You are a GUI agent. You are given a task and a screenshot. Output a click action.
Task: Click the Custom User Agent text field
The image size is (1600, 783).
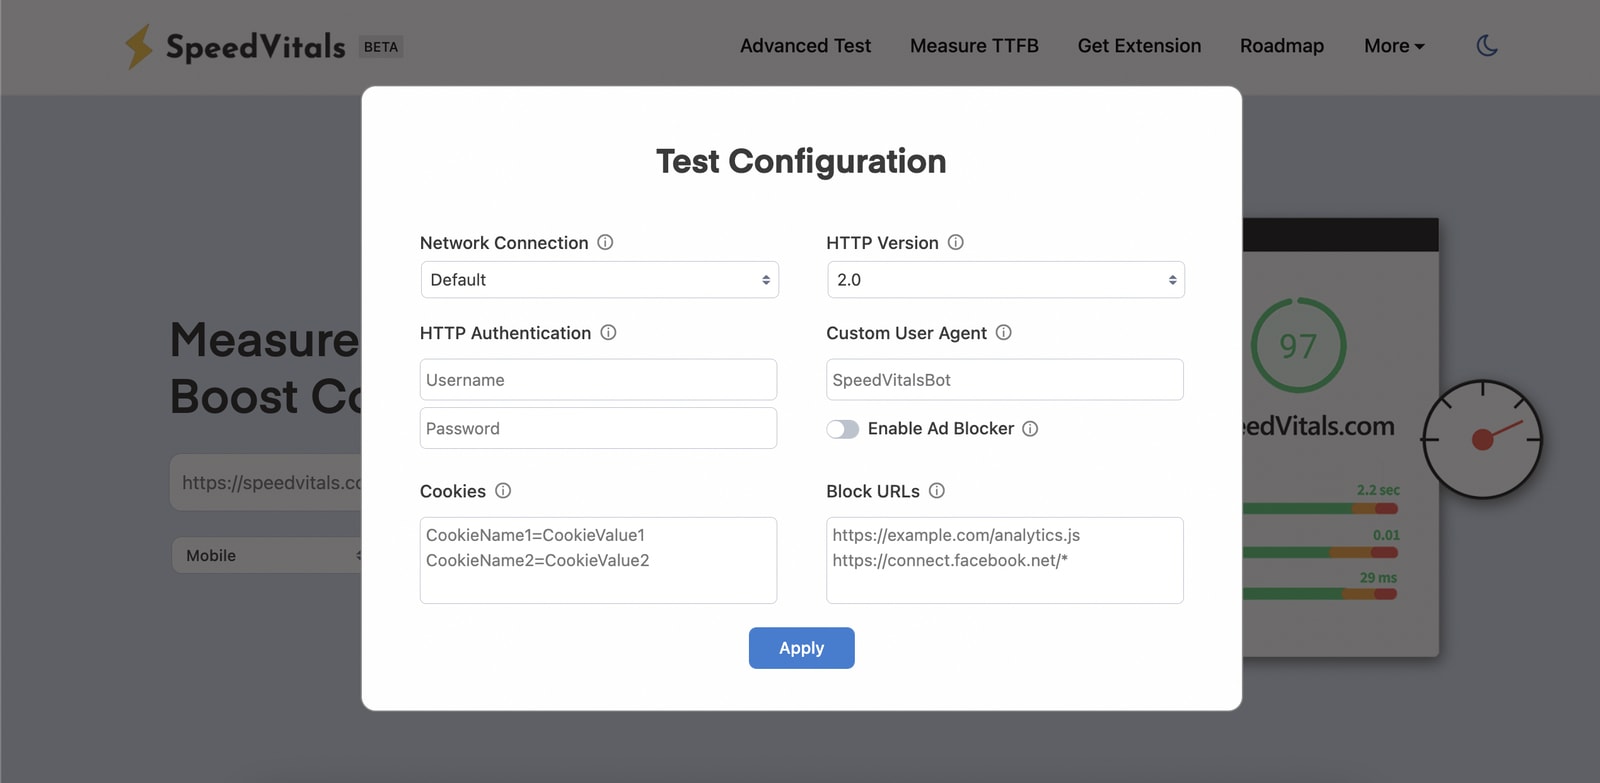1004,380
